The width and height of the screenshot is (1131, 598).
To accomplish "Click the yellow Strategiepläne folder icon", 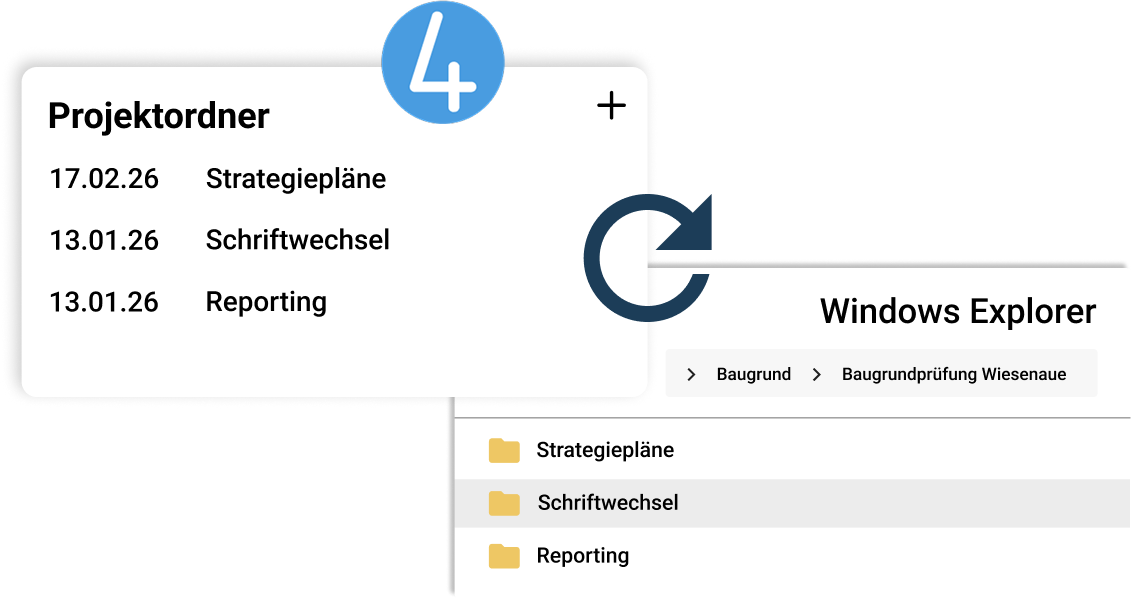I will pyautogui.click(x=505, y=451).
